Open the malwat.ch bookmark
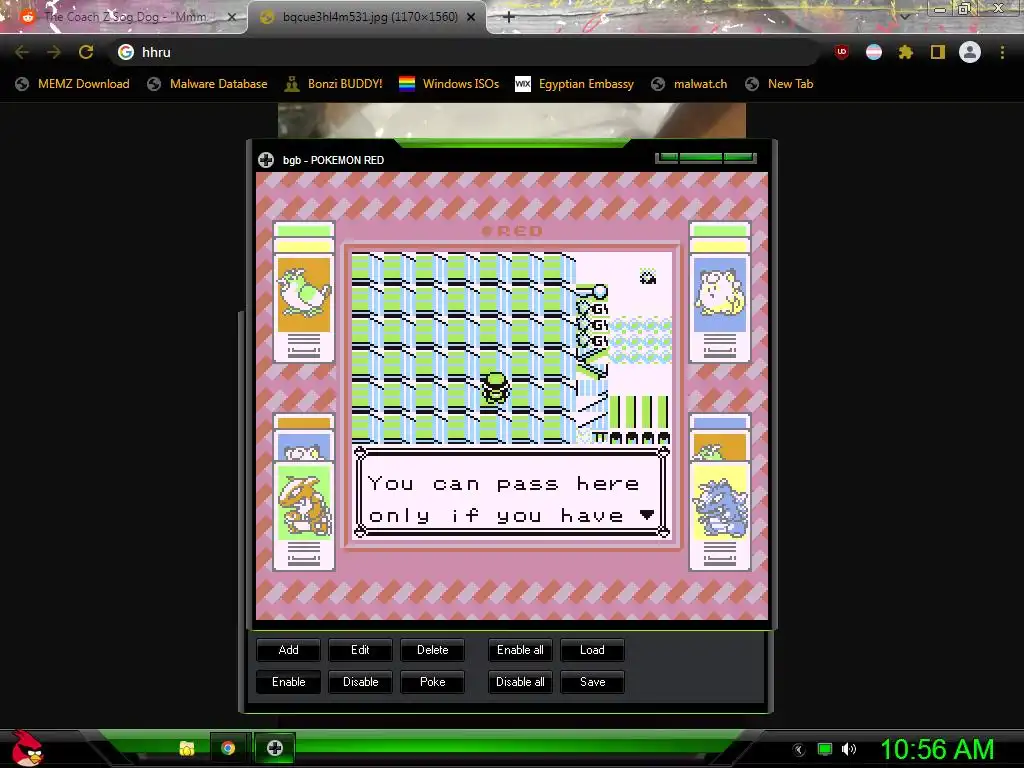This screenshot has height=768, width=1024. pyautogui.click(x=689, y=84)
